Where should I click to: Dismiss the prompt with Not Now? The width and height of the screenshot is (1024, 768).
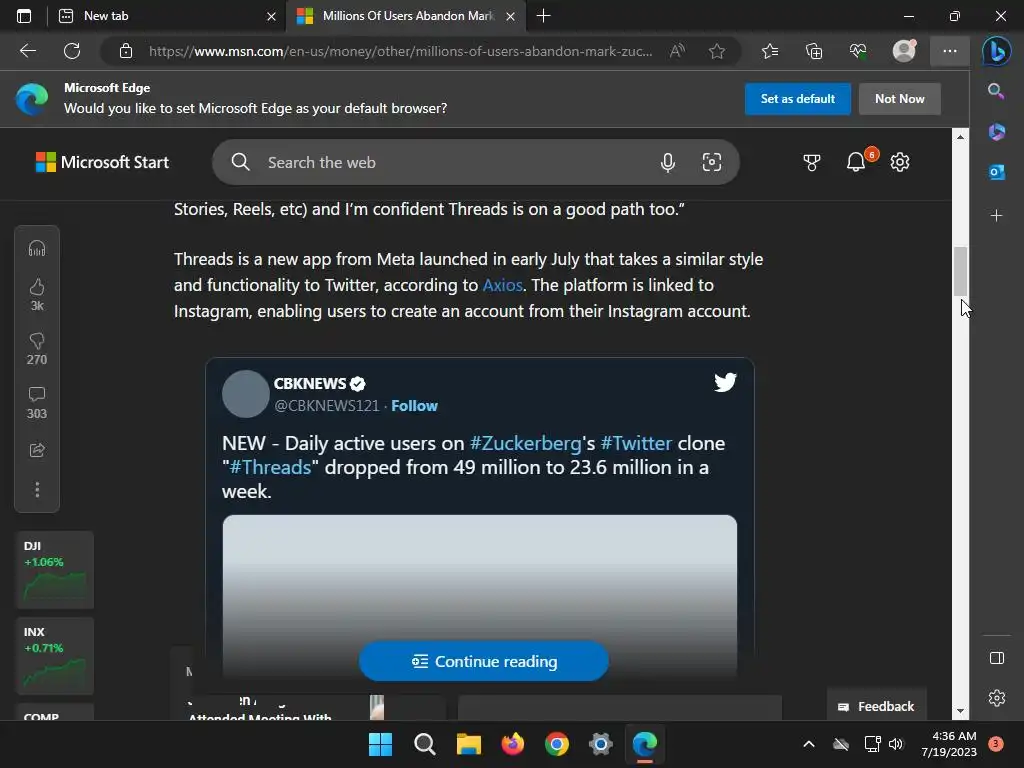point(899,99)
